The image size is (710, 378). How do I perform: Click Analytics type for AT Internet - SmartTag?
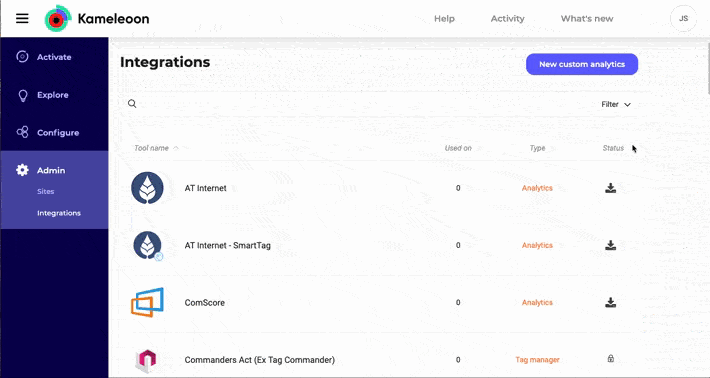[x=537, y=245]
